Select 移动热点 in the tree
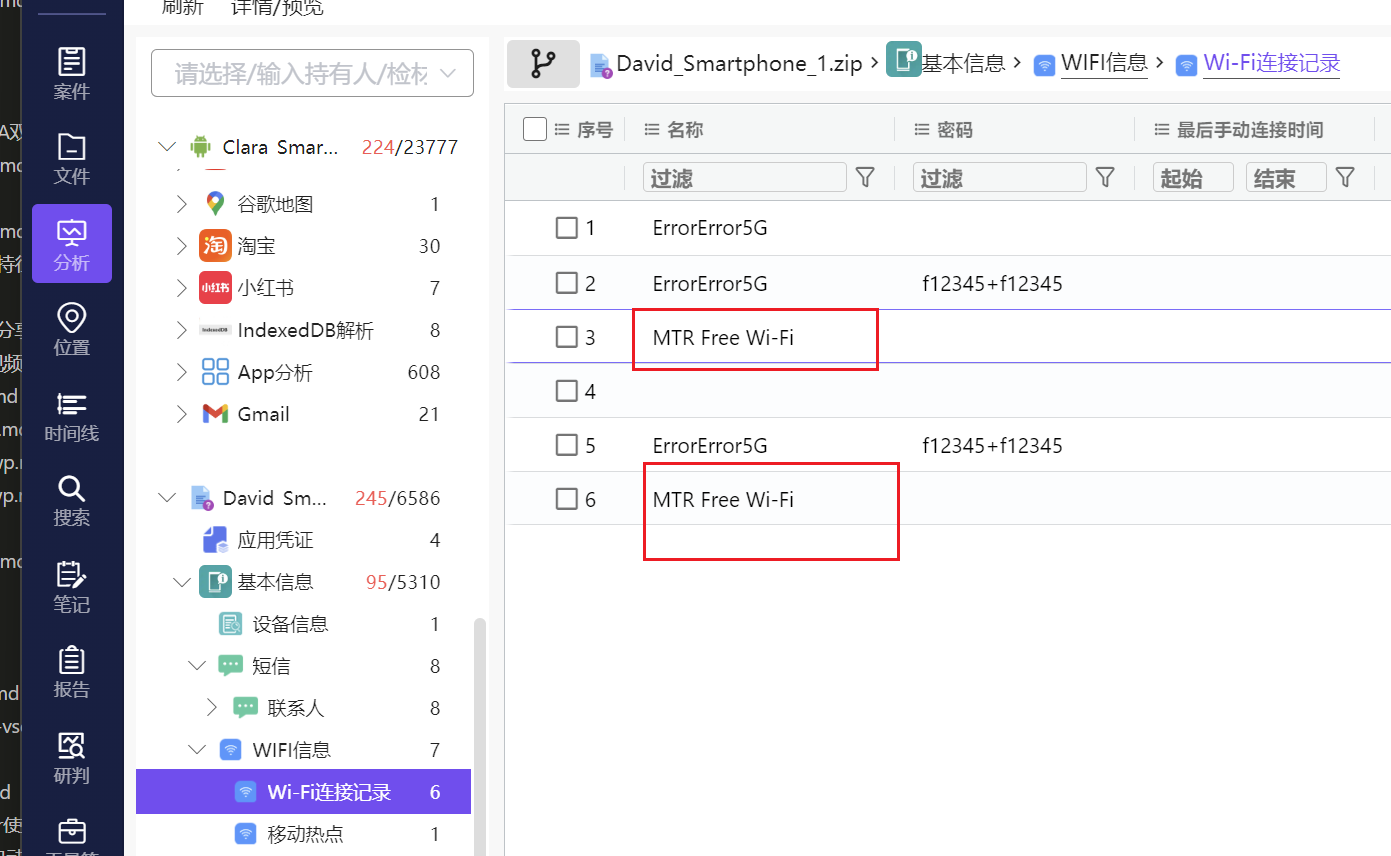 coord(307,834)
